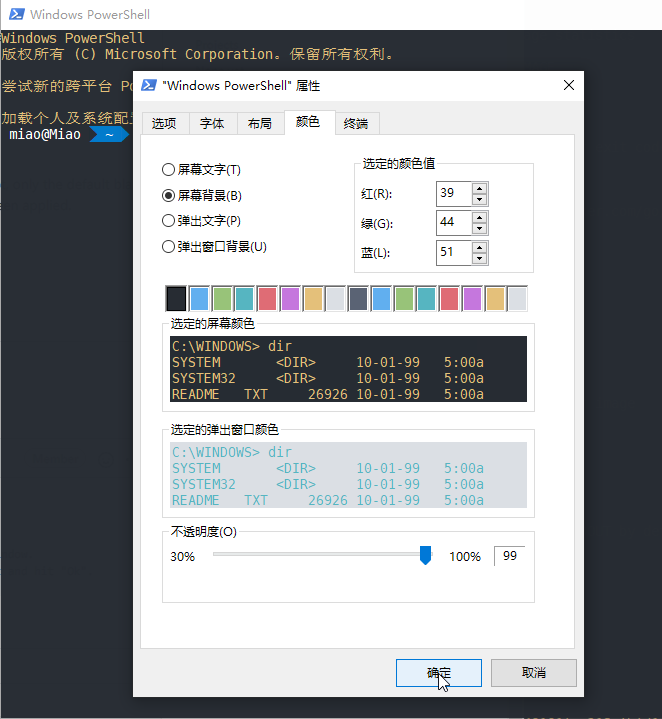Pick the eighth swatch, first light gray one
This screenshot has width=662, height=719.
[x=336, y=299]
